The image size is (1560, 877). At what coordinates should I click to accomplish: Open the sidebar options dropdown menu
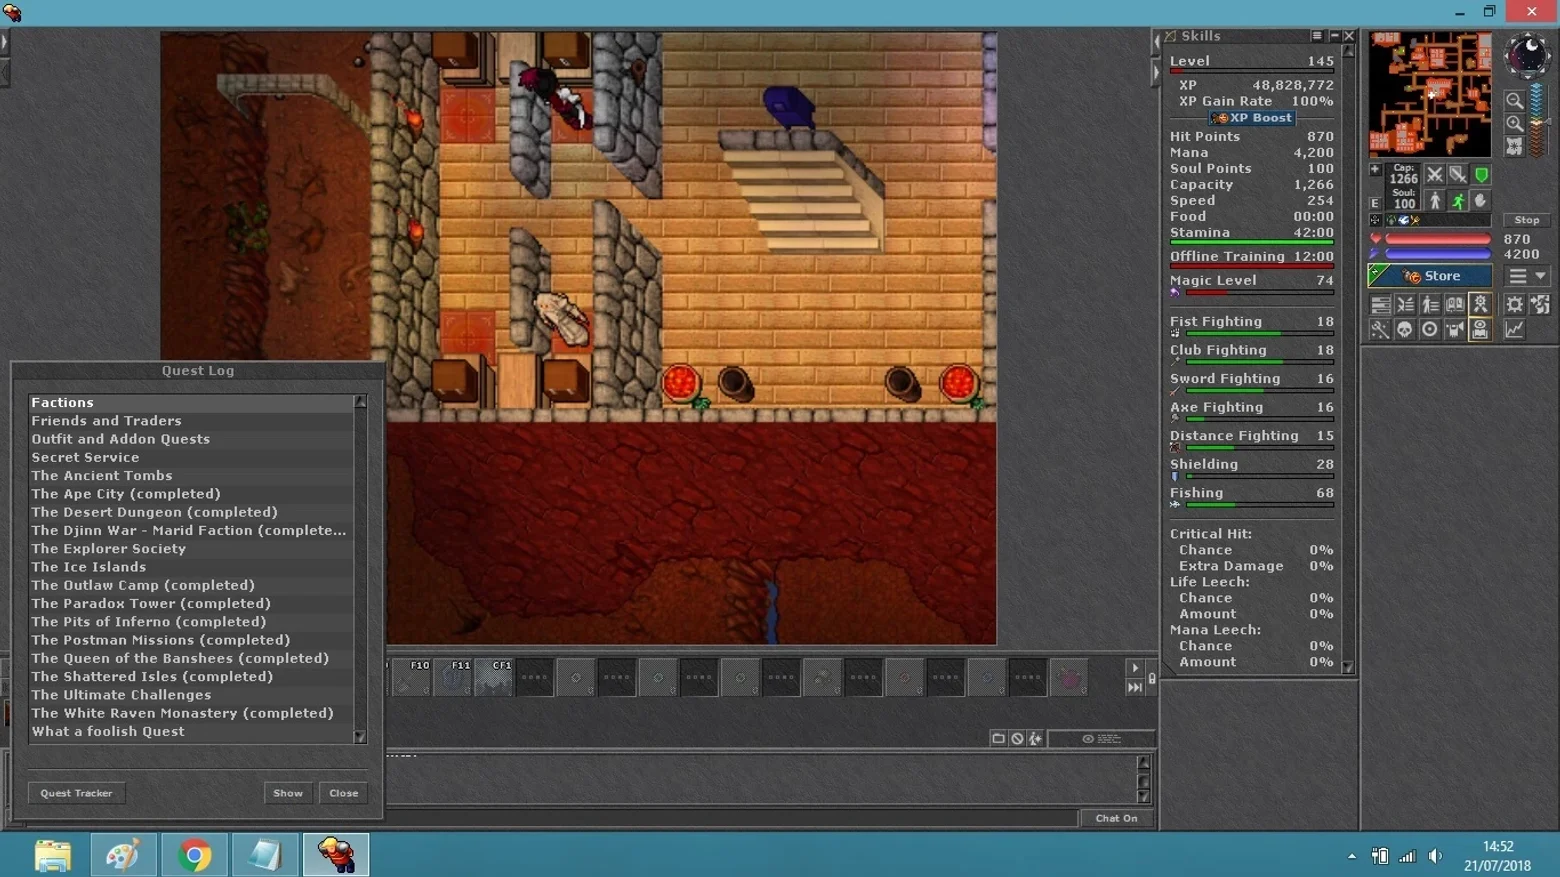pos(1527,276)
